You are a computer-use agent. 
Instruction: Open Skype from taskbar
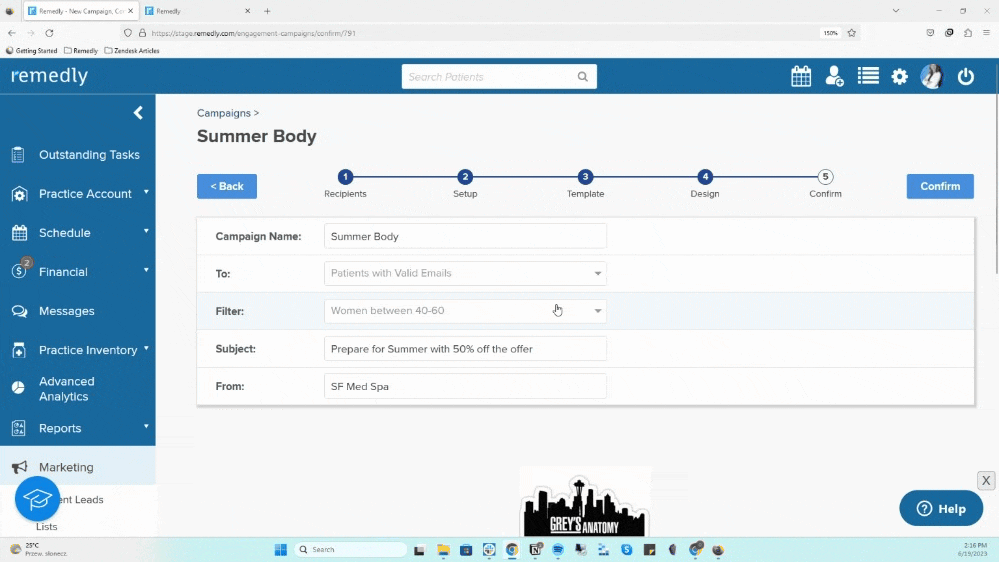click(627, 549)
